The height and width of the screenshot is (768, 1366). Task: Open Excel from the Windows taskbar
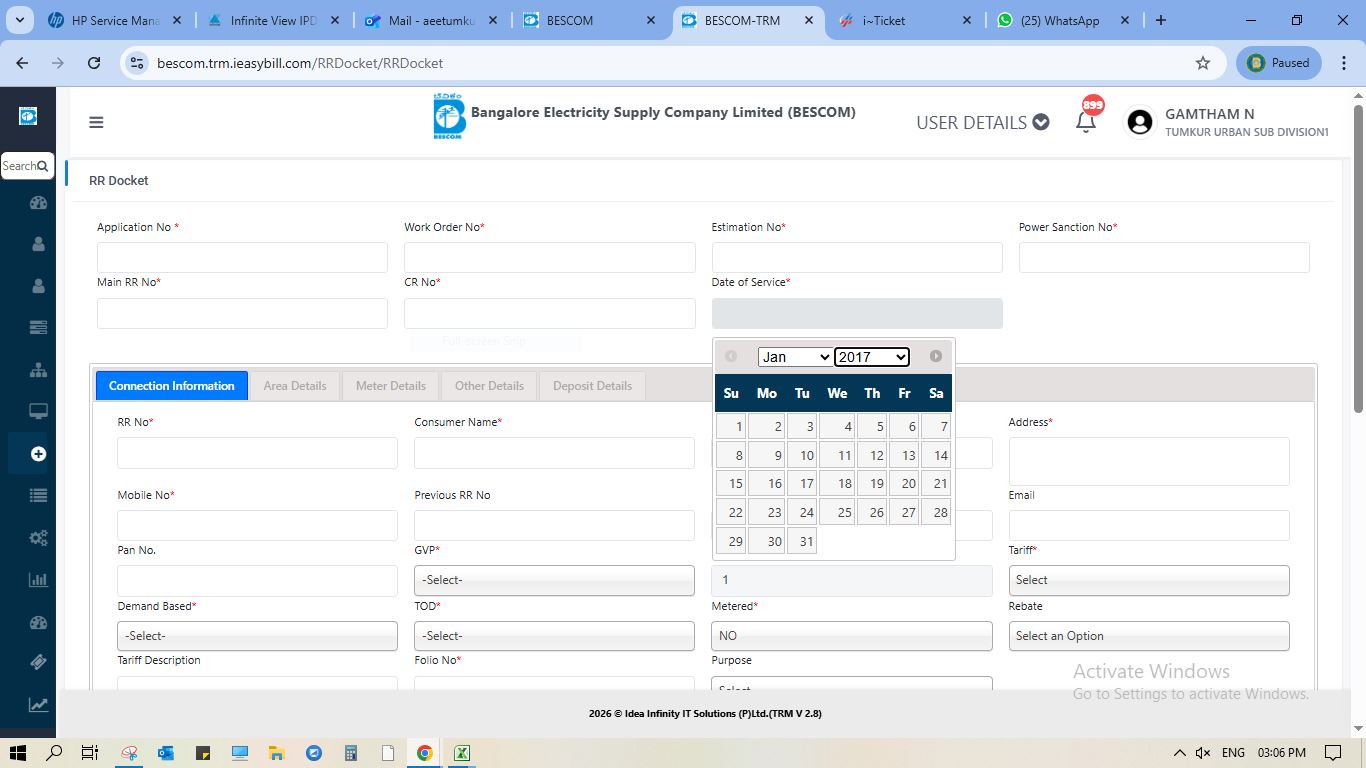pos(462,753)
